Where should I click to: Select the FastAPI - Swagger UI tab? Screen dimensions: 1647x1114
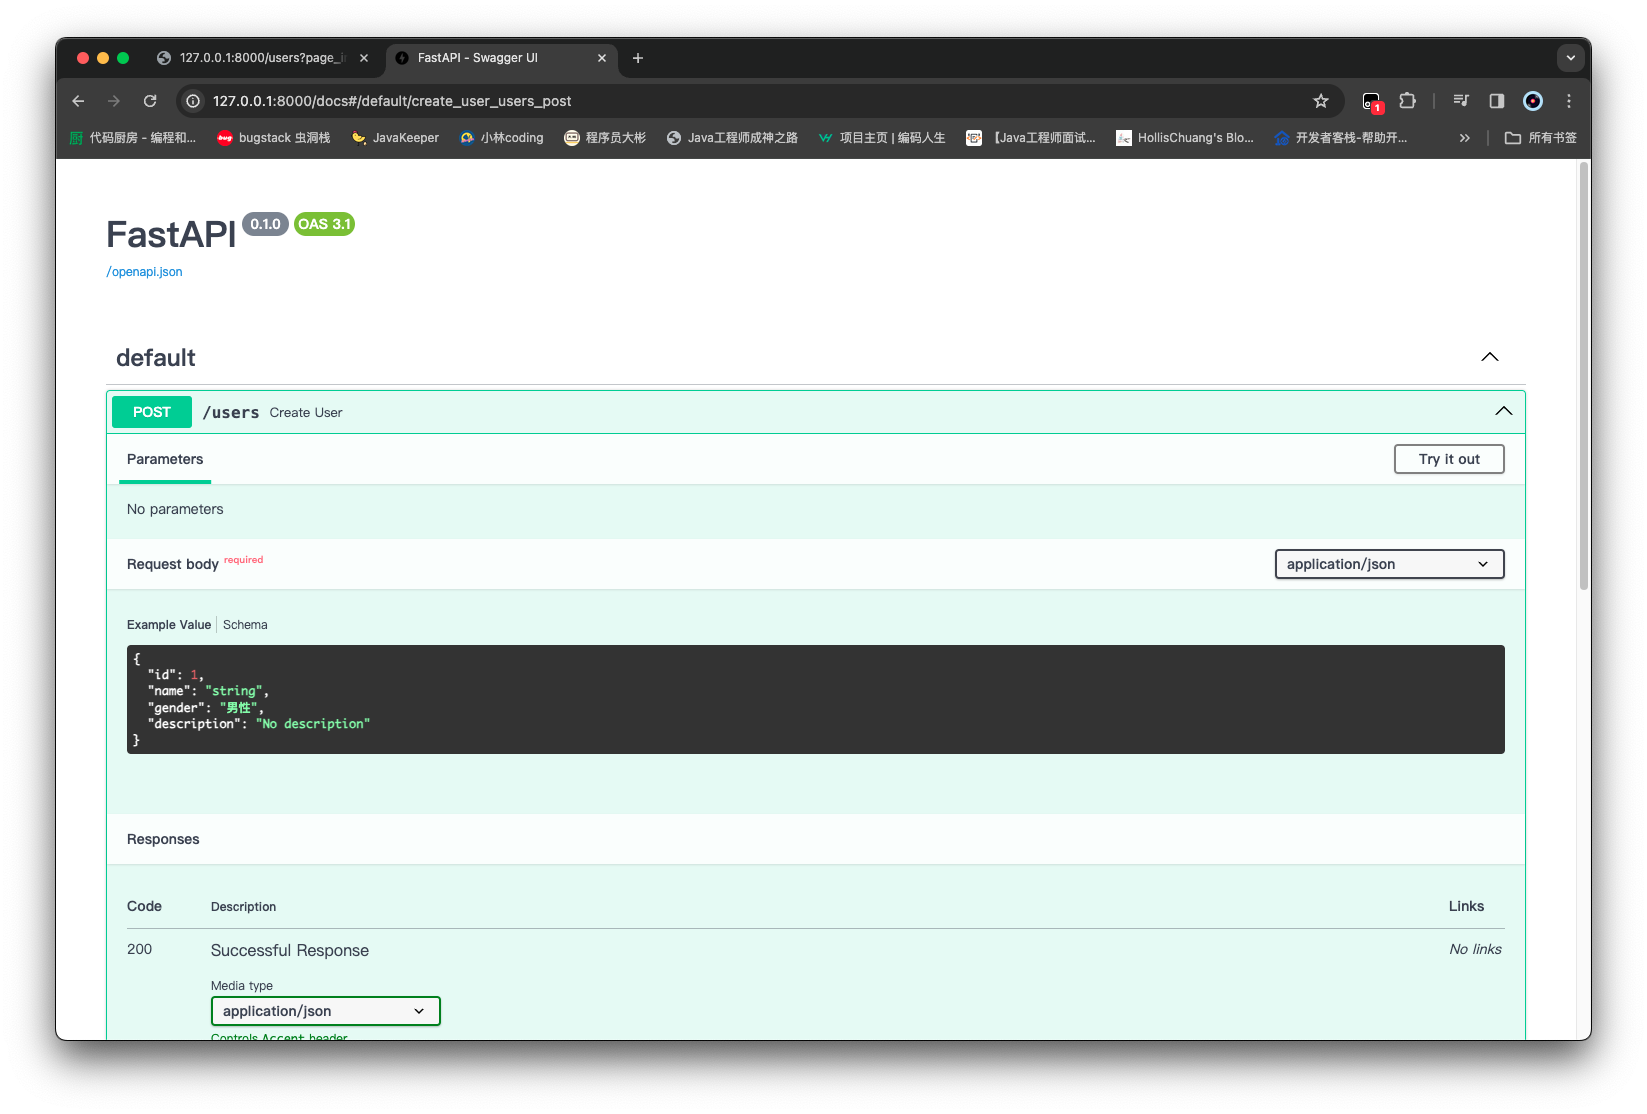[x=501, y=58]
